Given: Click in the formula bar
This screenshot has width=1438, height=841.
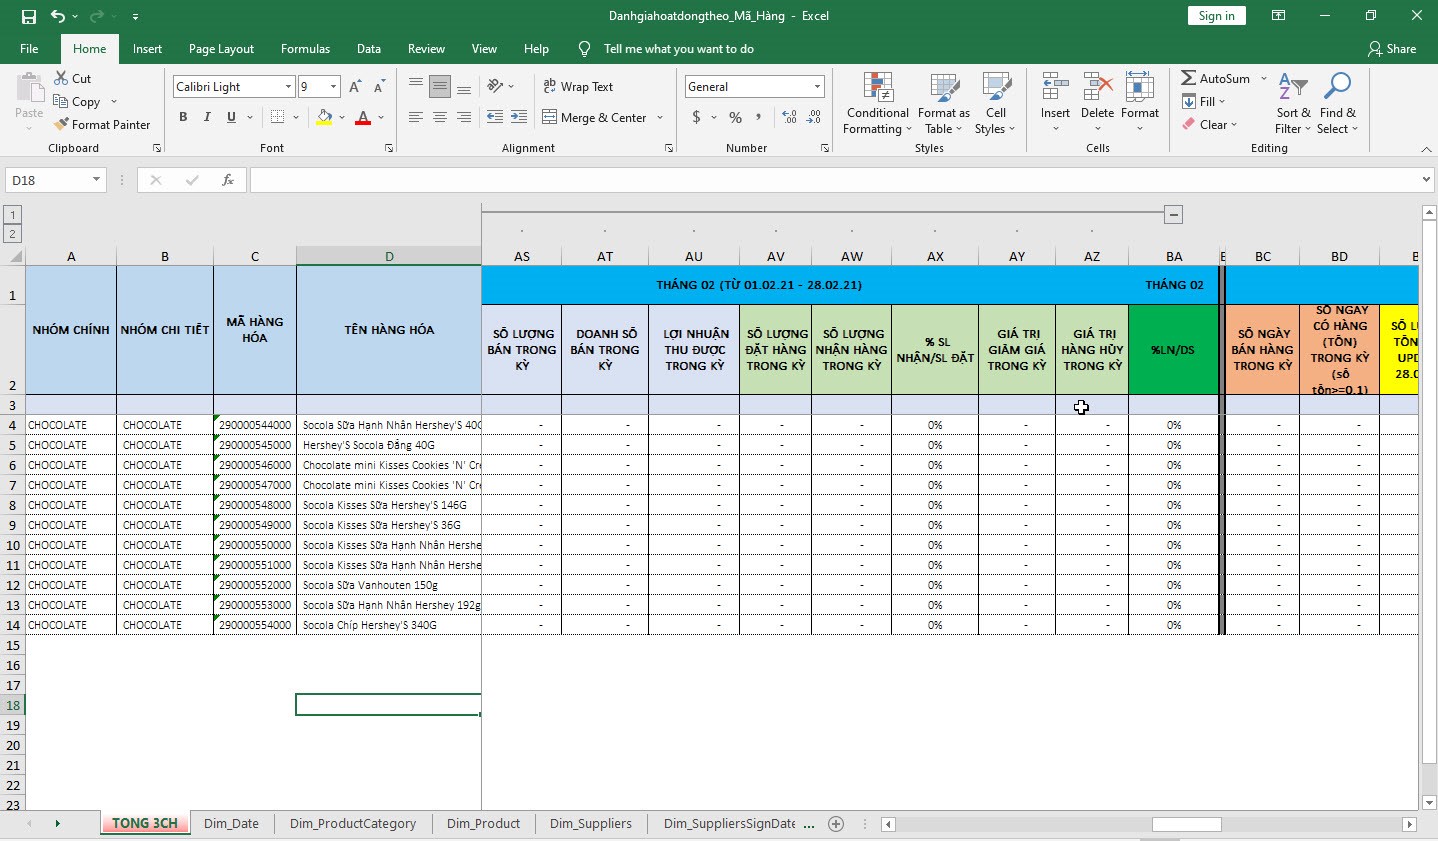Looking at the screenshot, I should [835, 180].
